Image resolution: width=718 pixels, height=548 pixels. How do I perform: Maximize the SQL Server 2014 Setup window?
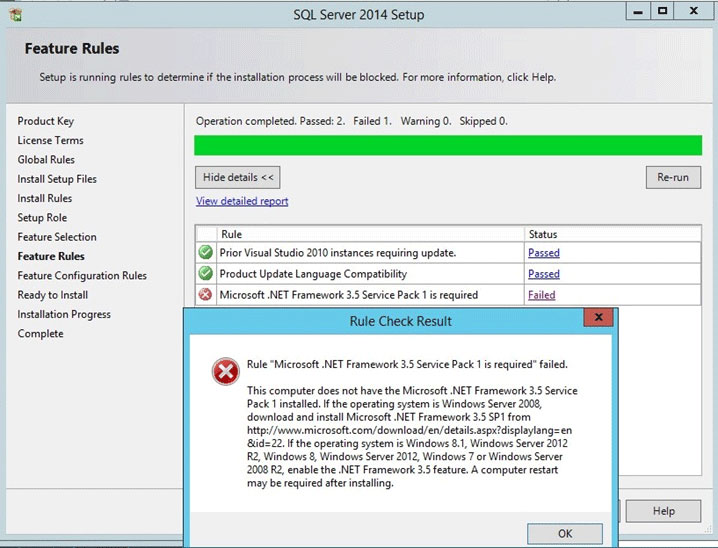tap(662, 11)
